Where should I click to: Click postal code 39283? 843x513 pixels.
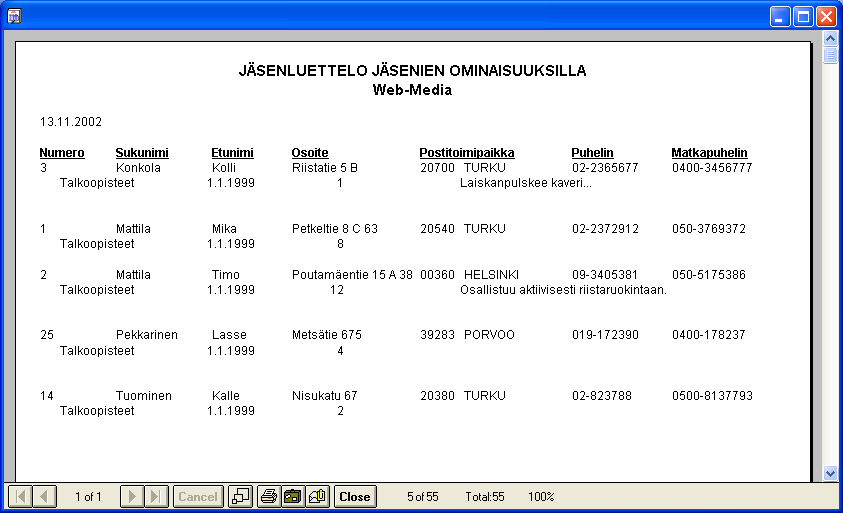[x=438, y=334]
